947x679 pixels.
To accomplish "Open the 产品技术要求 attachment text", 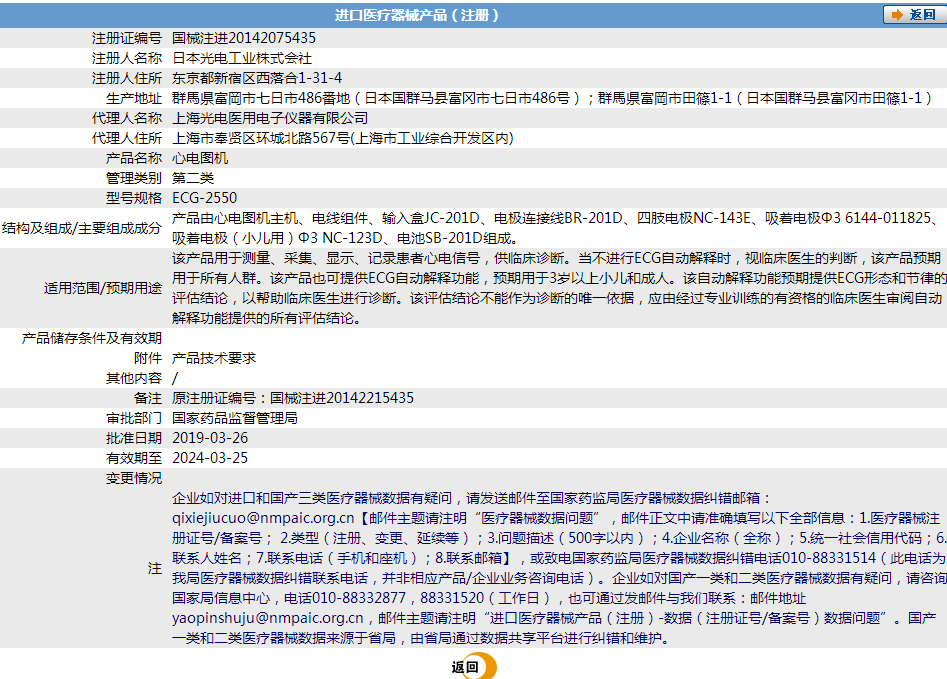I will pyautogui.click(x=214, y=358).
